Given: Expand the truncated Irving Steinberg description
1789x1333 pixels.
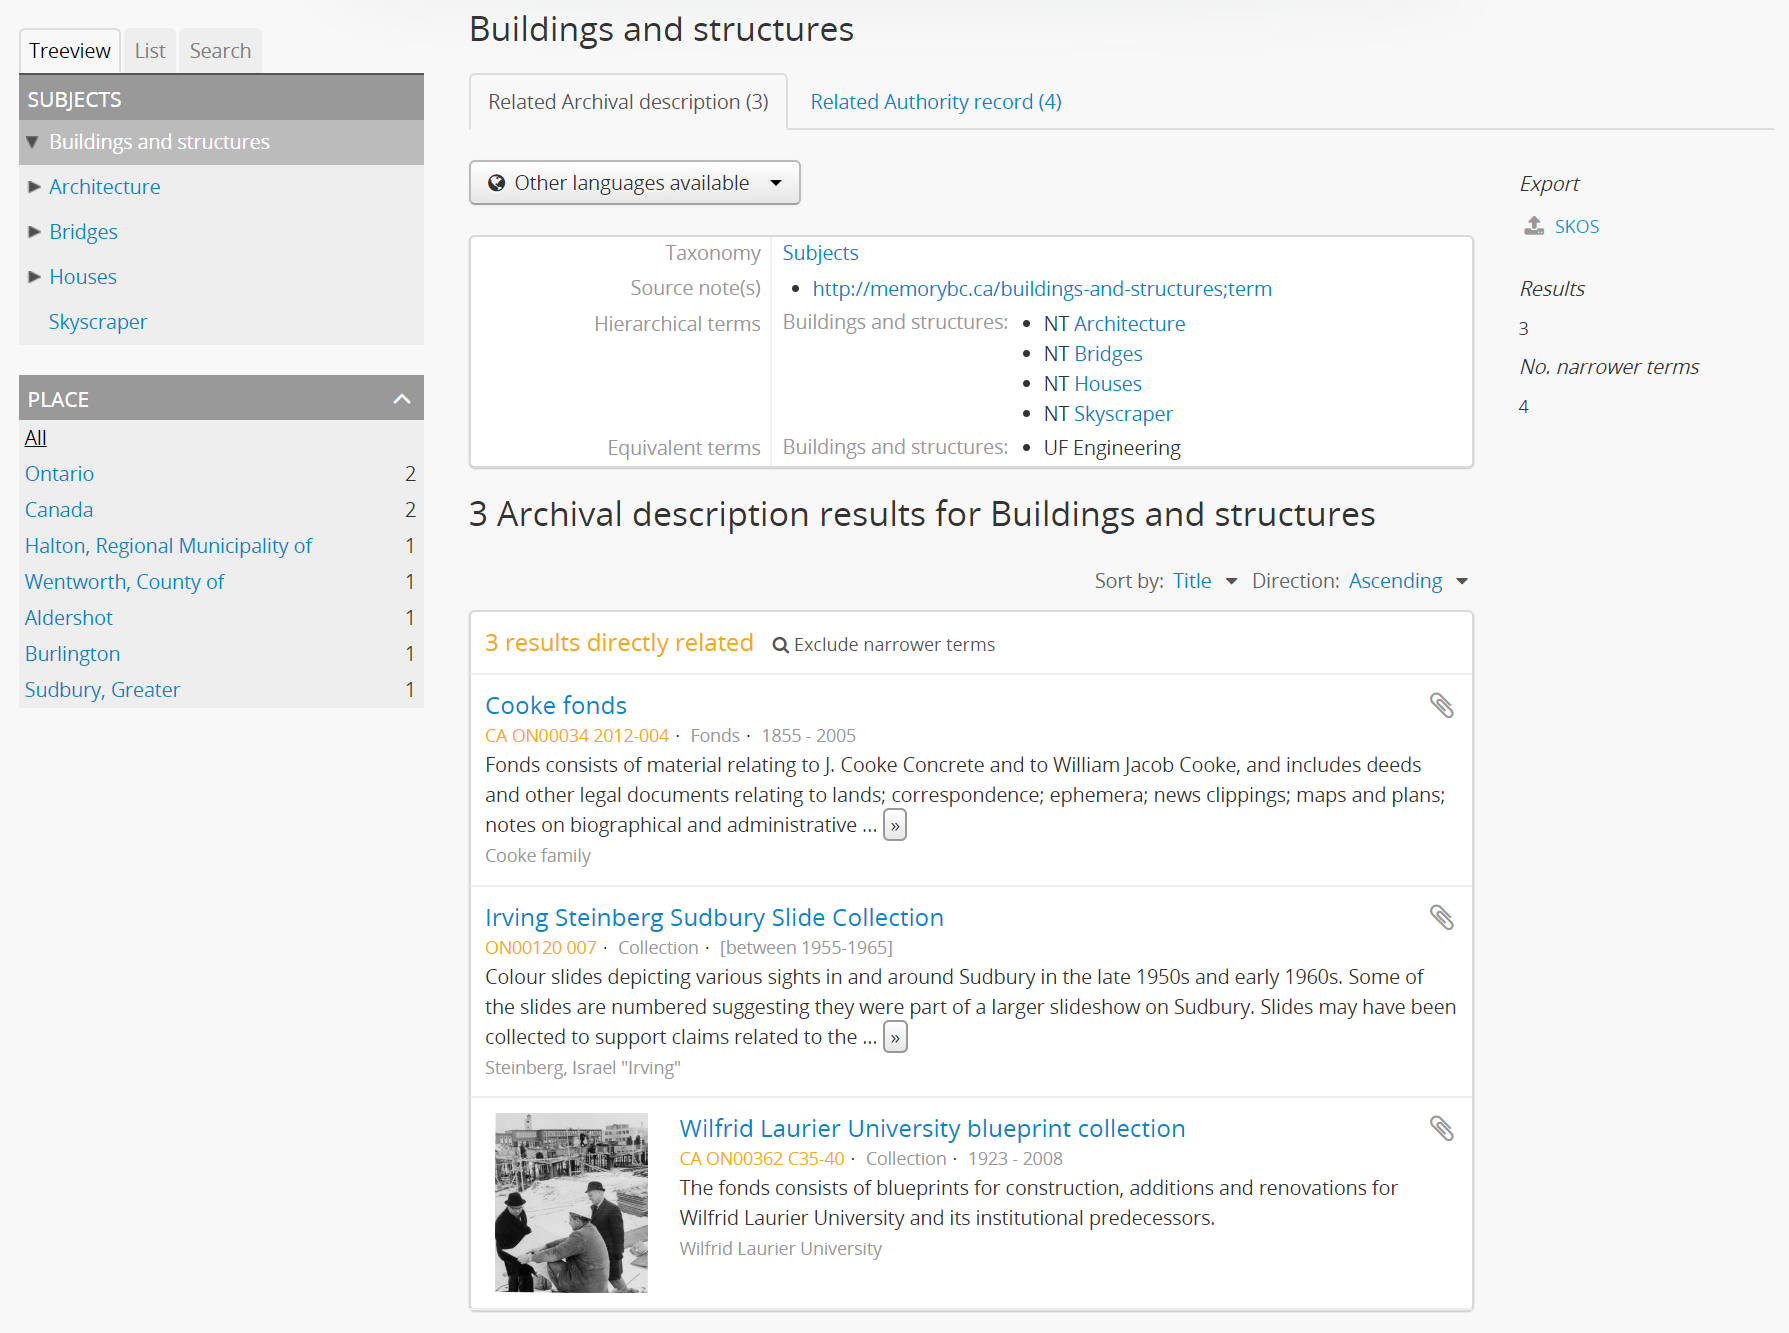Looking at the screenshot, I should tap(894, 1037).
